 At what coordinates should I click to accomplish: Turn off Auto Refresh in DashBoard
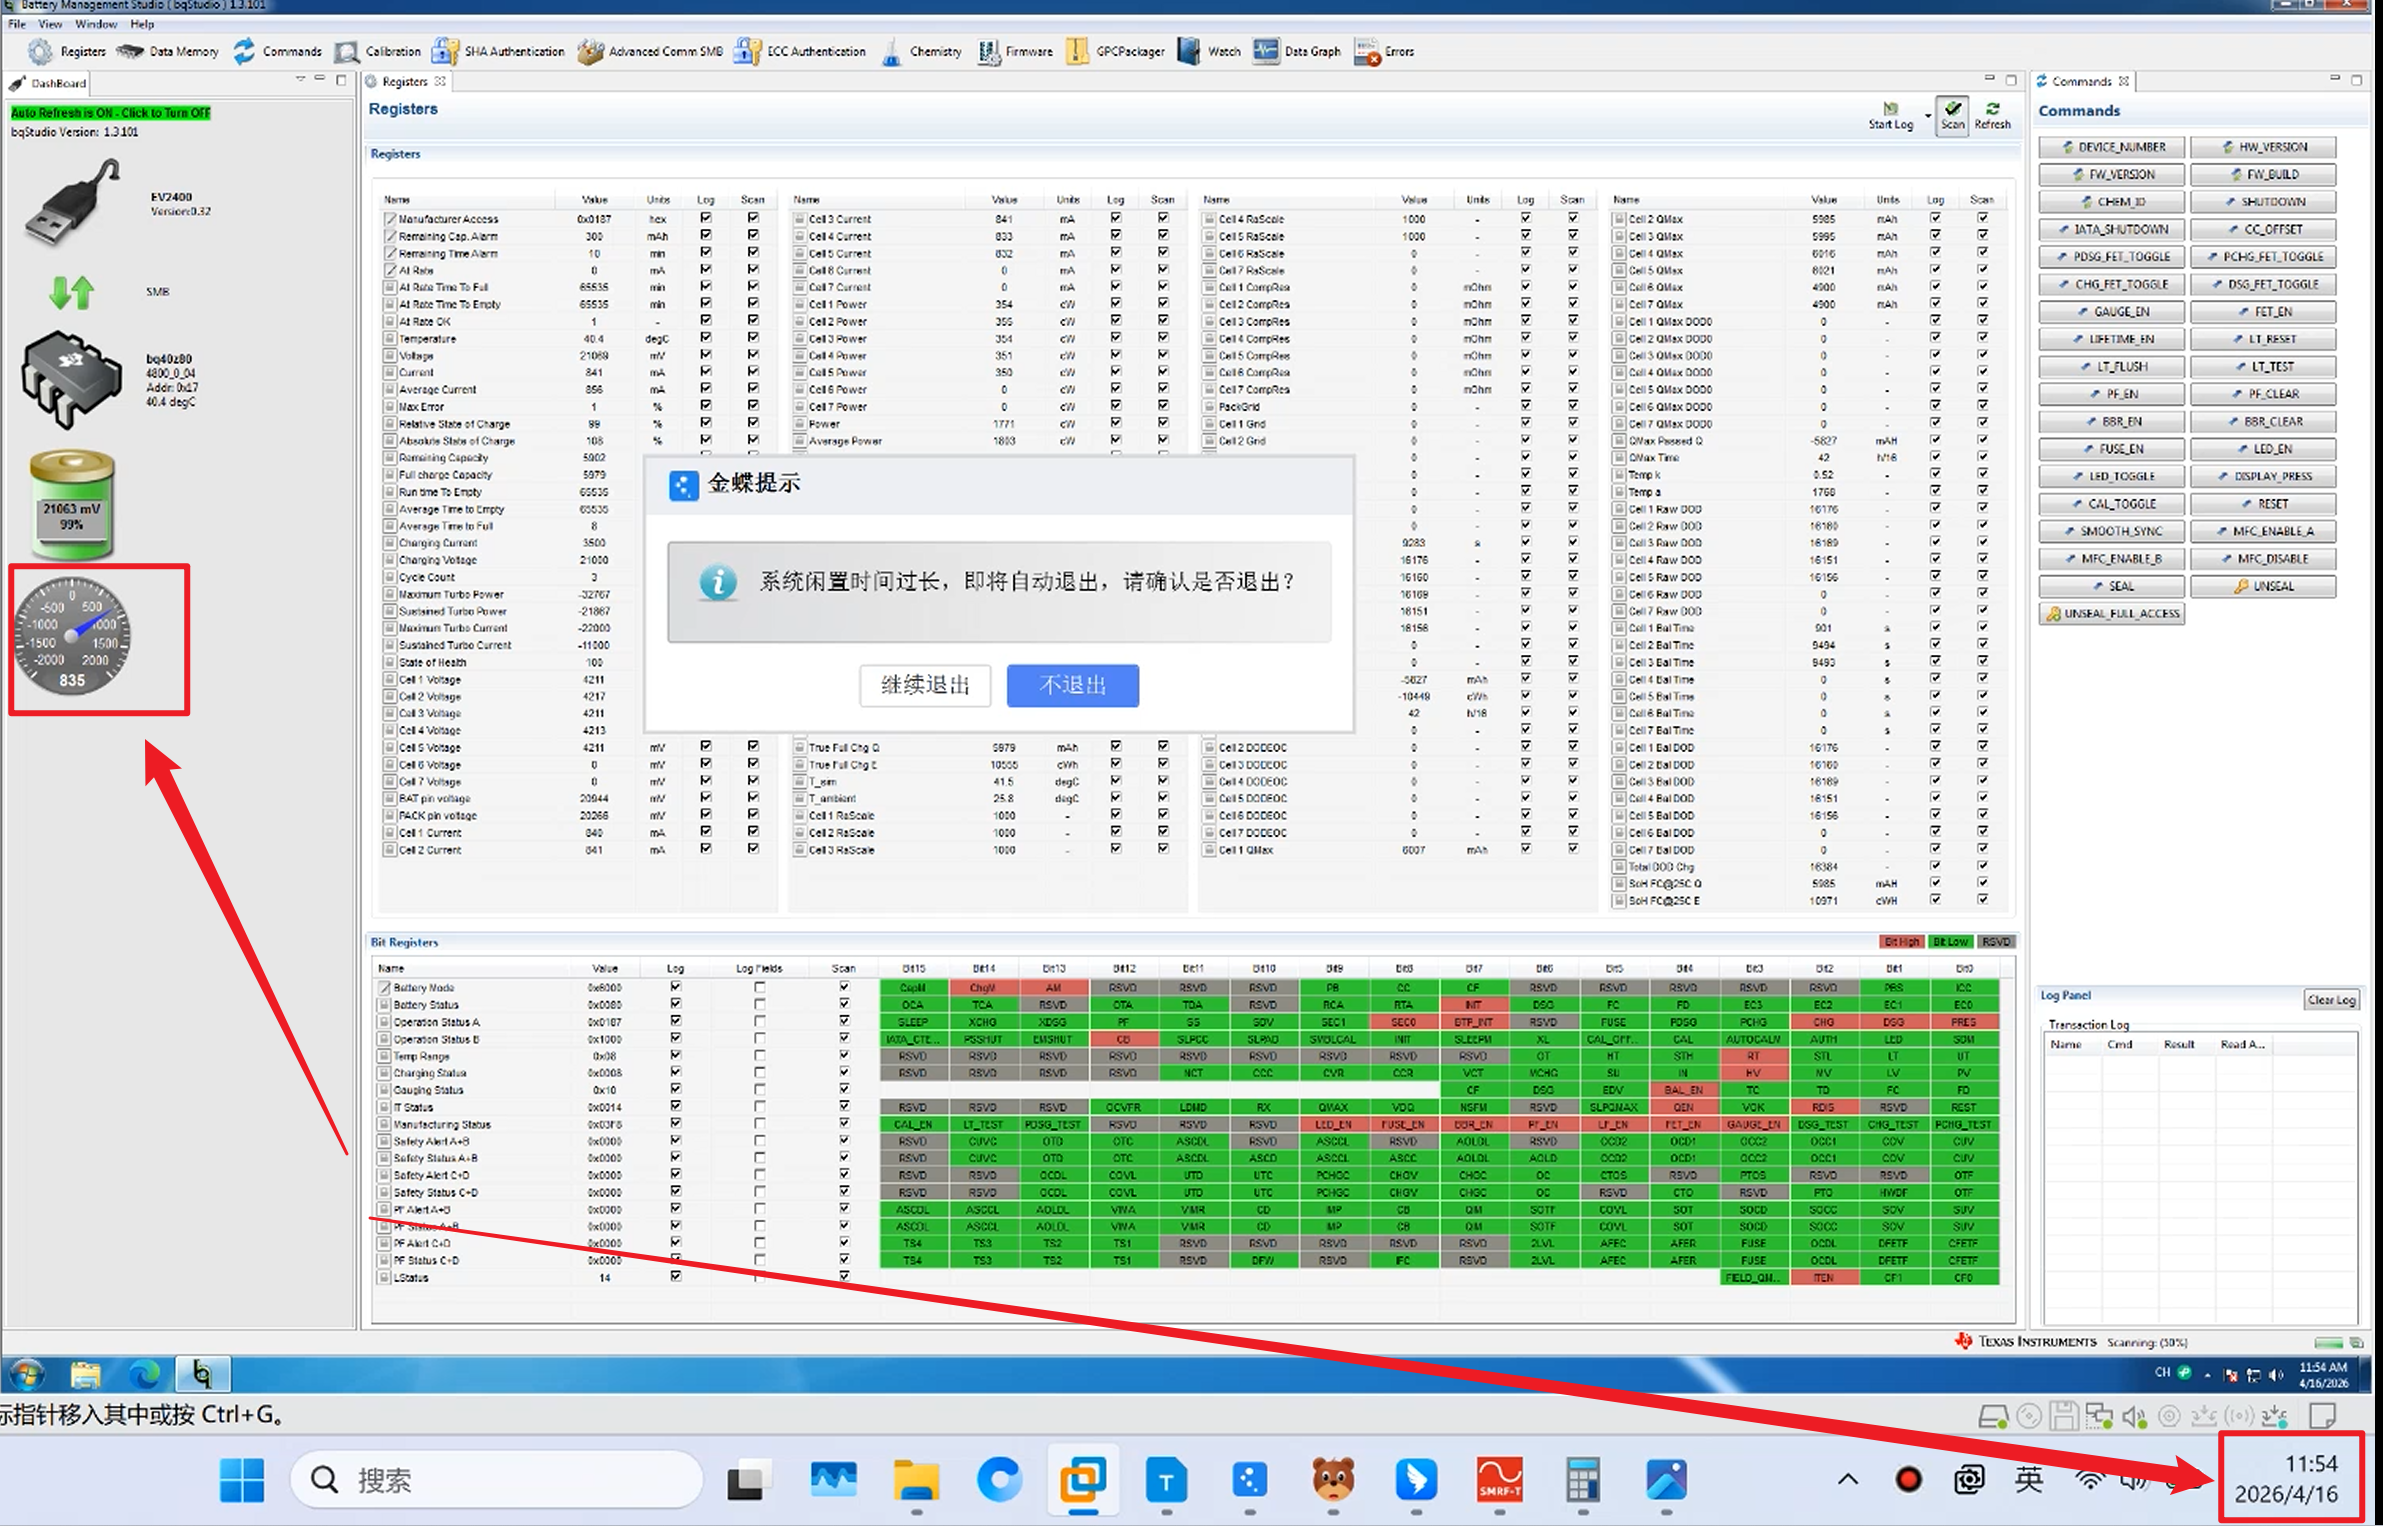coord(111,113)
